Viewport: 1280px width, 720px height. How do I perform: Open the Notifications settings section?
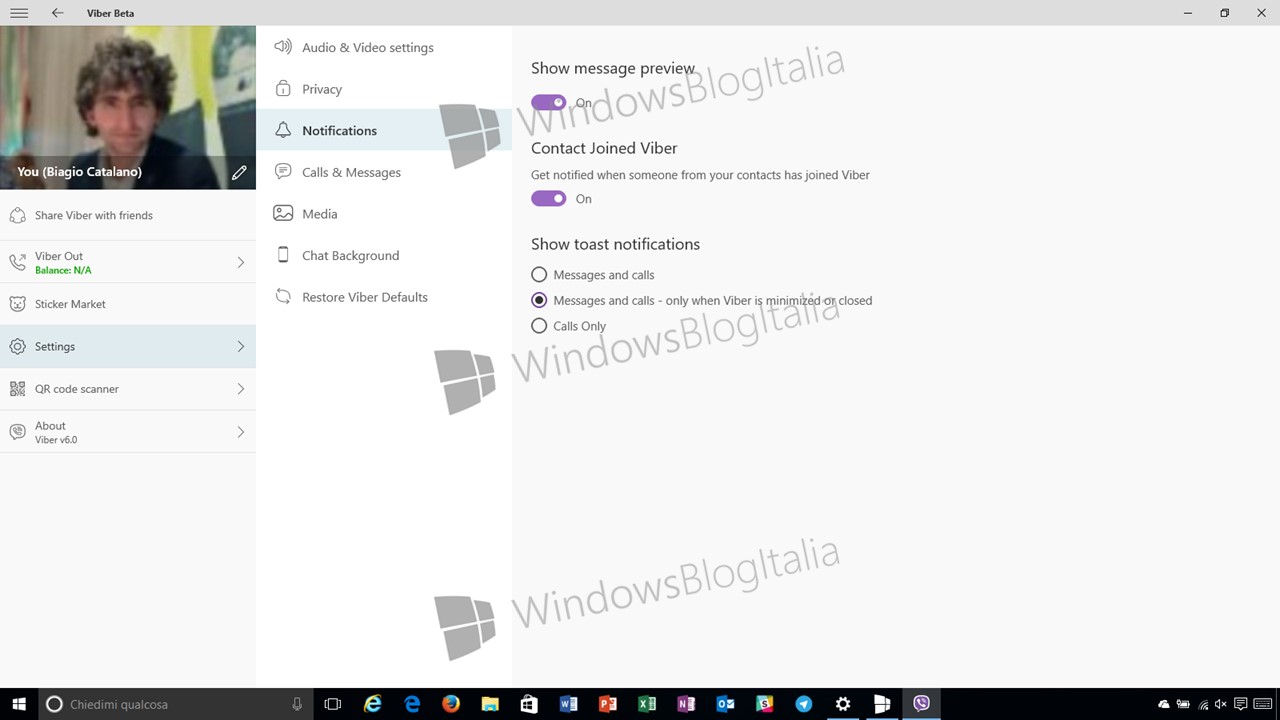pyautogui.click(x=384, y=130)
